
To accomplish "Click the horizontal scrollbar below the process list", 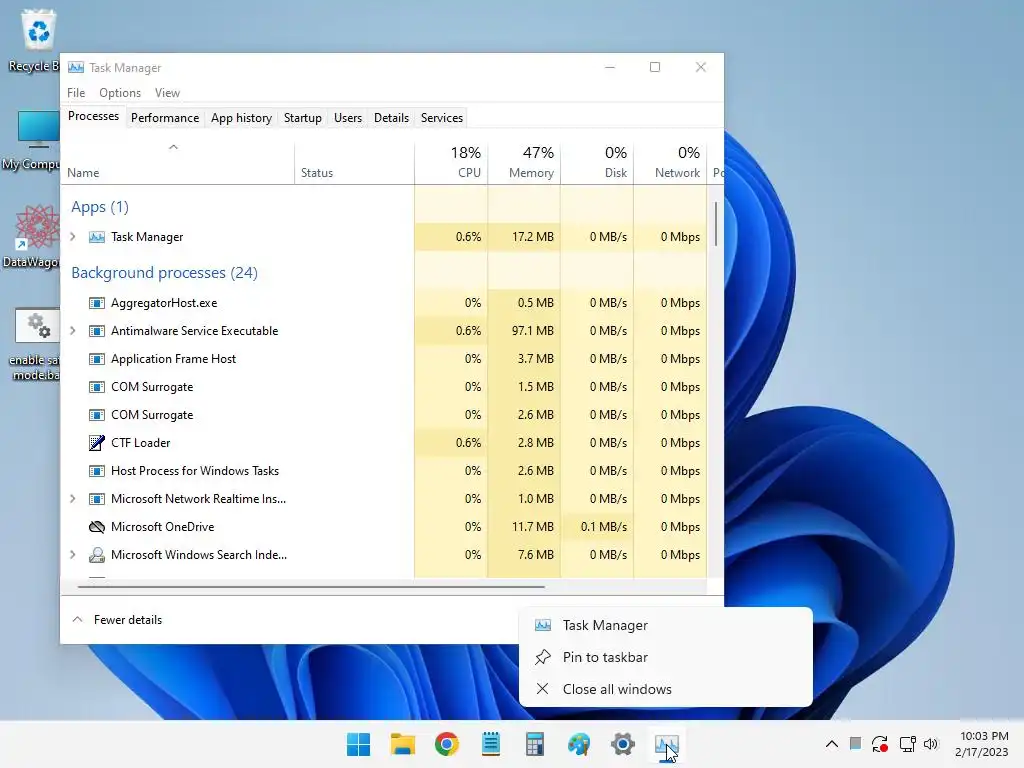I will tap(311, 587).
